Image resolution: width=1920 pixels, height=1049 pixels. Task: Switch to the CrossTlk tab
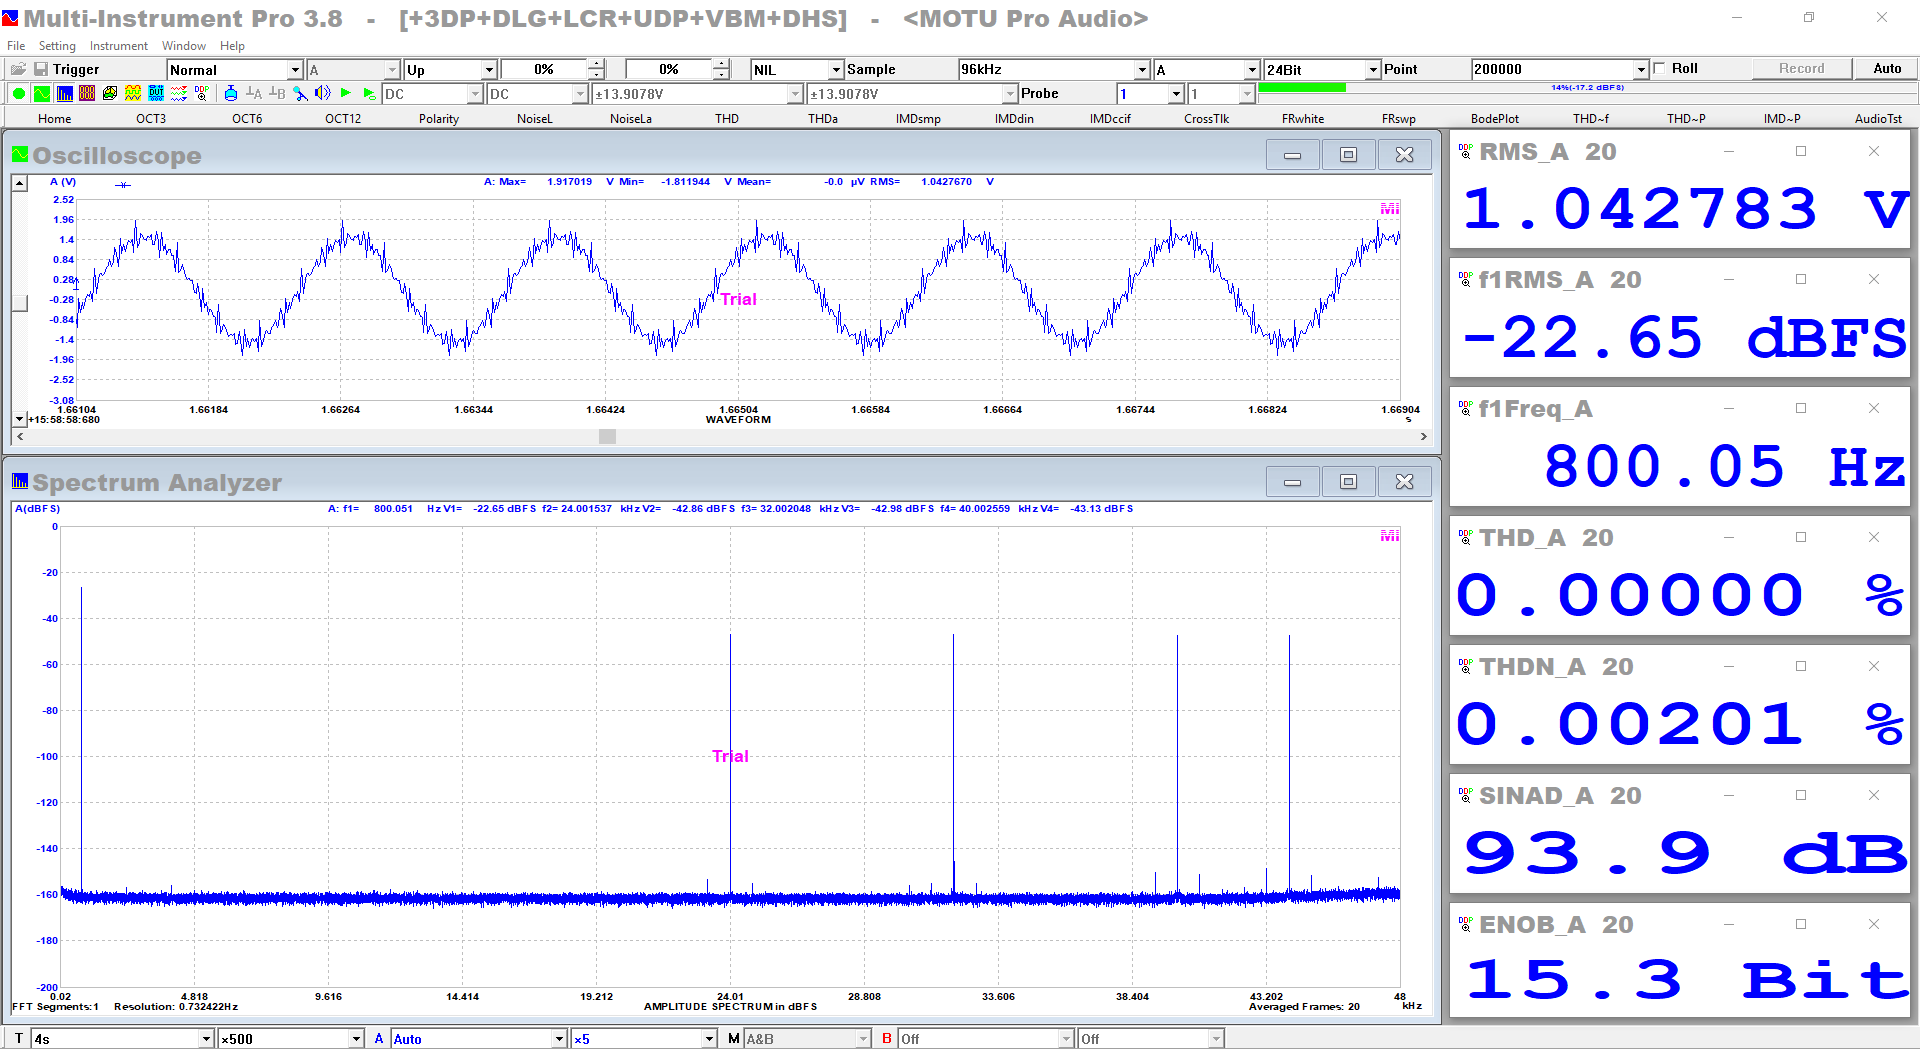coord(1206,118)
